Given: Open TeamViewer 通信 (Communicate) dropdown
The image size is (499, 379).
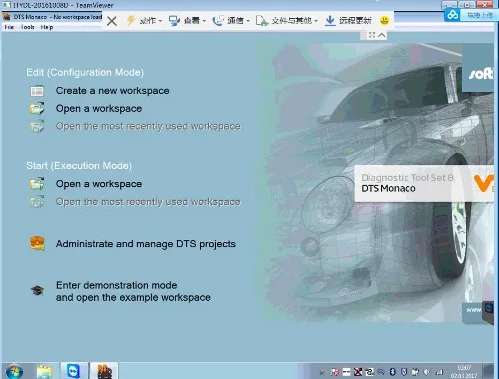Looking at the screenshot, I should point(231,21).
